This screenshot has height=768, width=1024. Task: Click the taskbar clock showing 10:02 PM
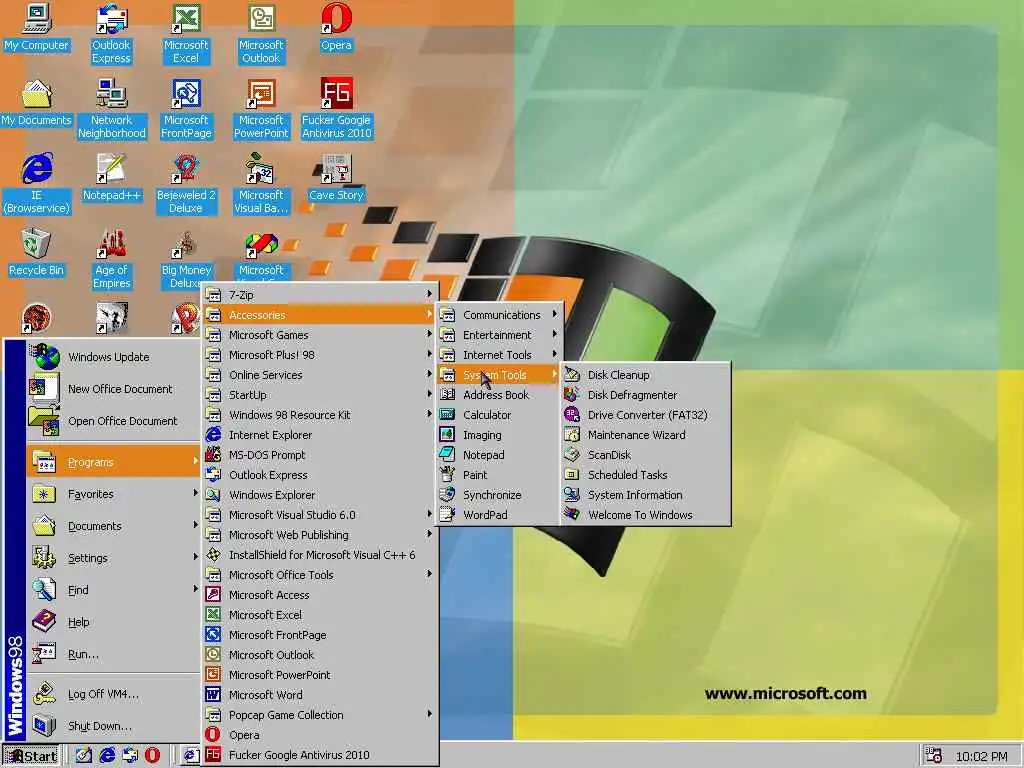(x=981, y=756)
